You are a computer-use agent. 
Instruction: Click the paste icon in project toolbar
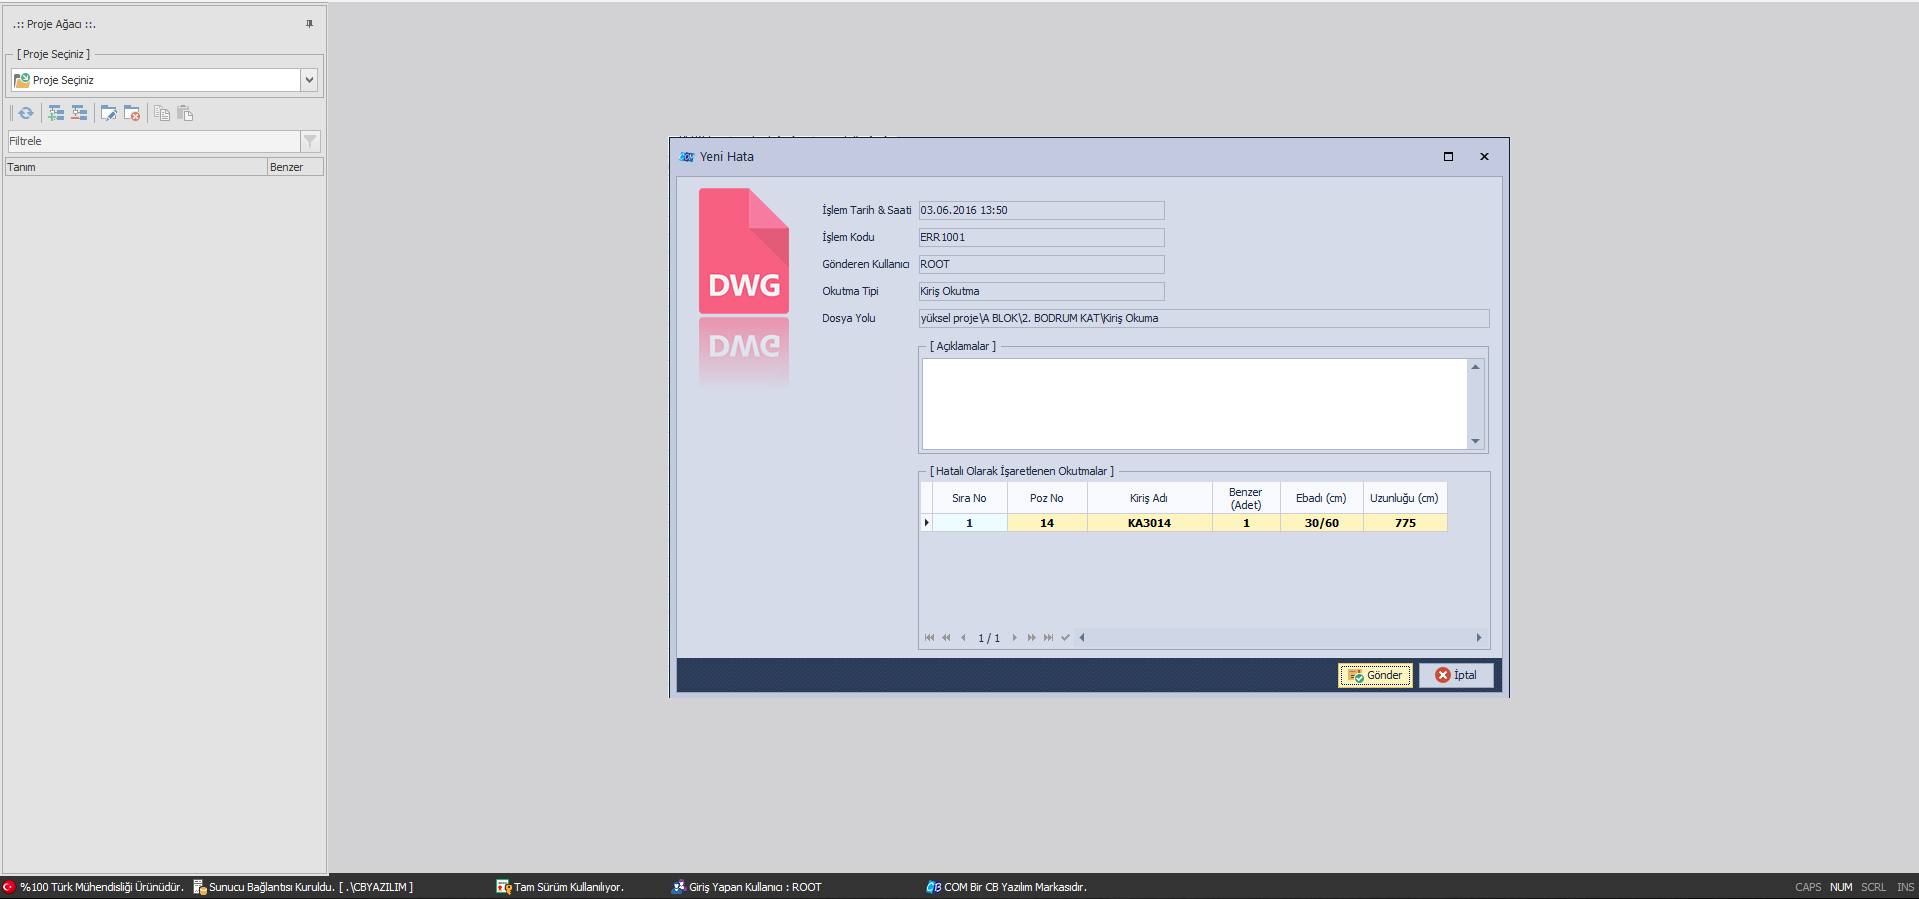click(185, 113)
